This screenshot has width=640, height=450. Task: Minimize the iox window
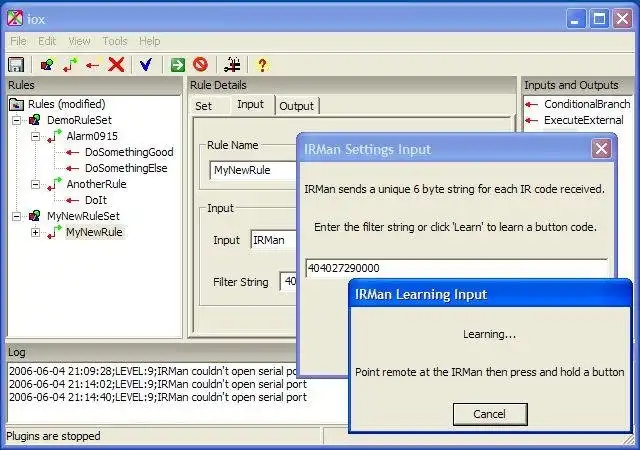(576, 19)
